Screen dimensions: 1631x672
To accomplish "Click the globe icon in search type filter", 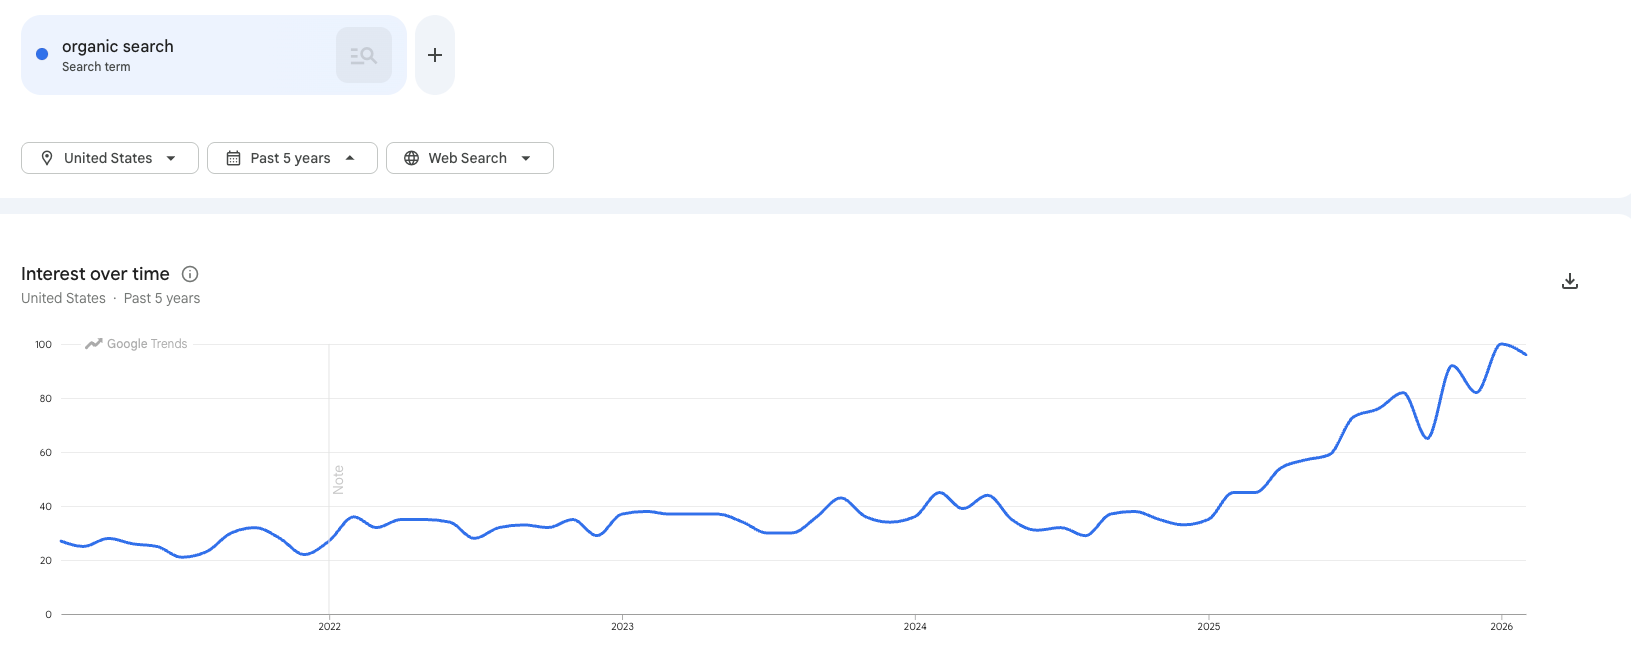I will [x=411, y=158].
